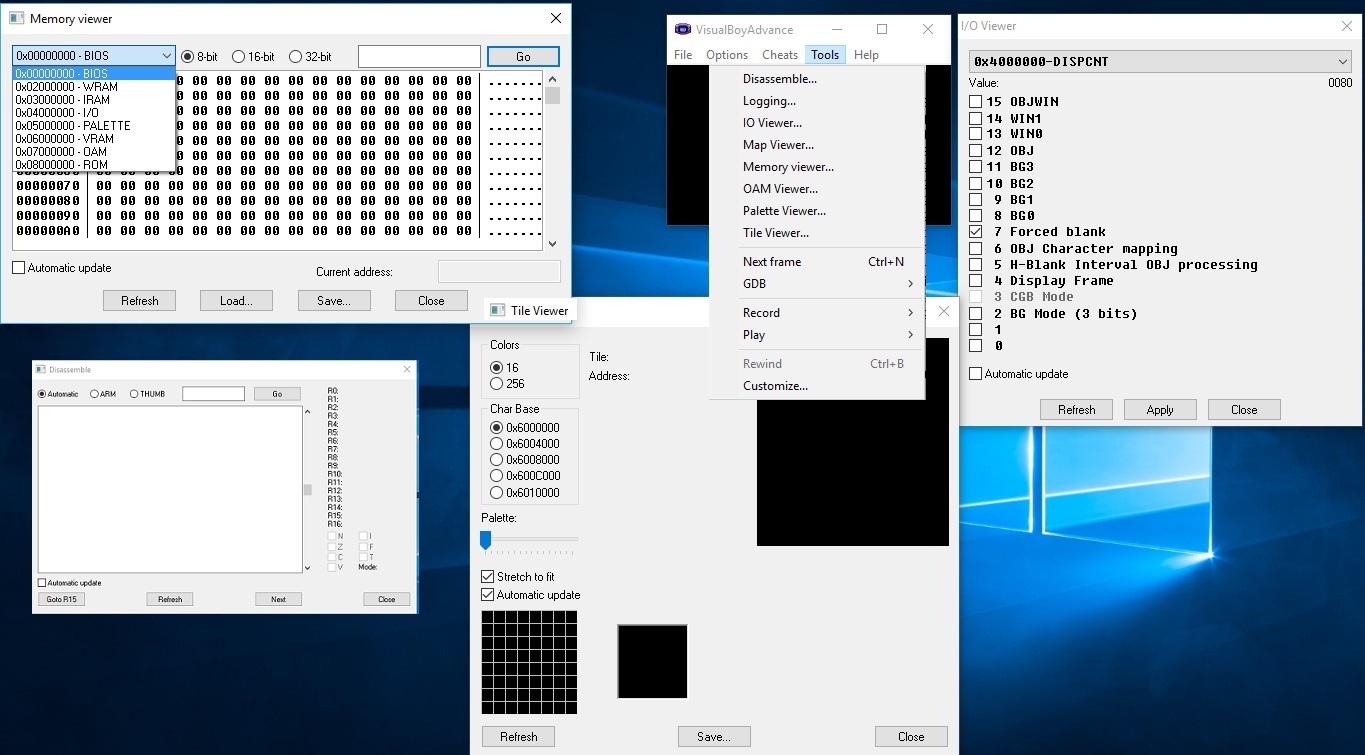The height and width of the screenshot is (755, 1365).
Task: Click the Memory viewer address input field
Action: click(419, 57)
